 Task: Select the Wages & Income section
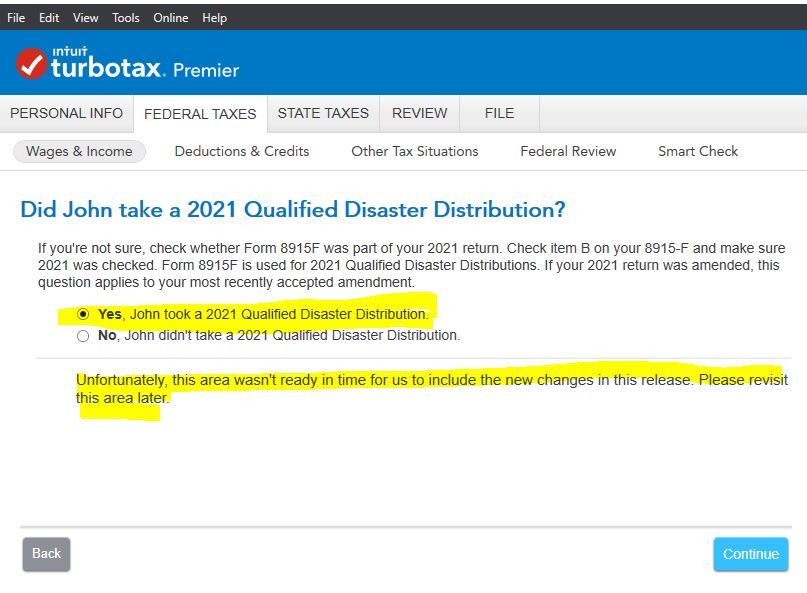[x=79, y=151]
